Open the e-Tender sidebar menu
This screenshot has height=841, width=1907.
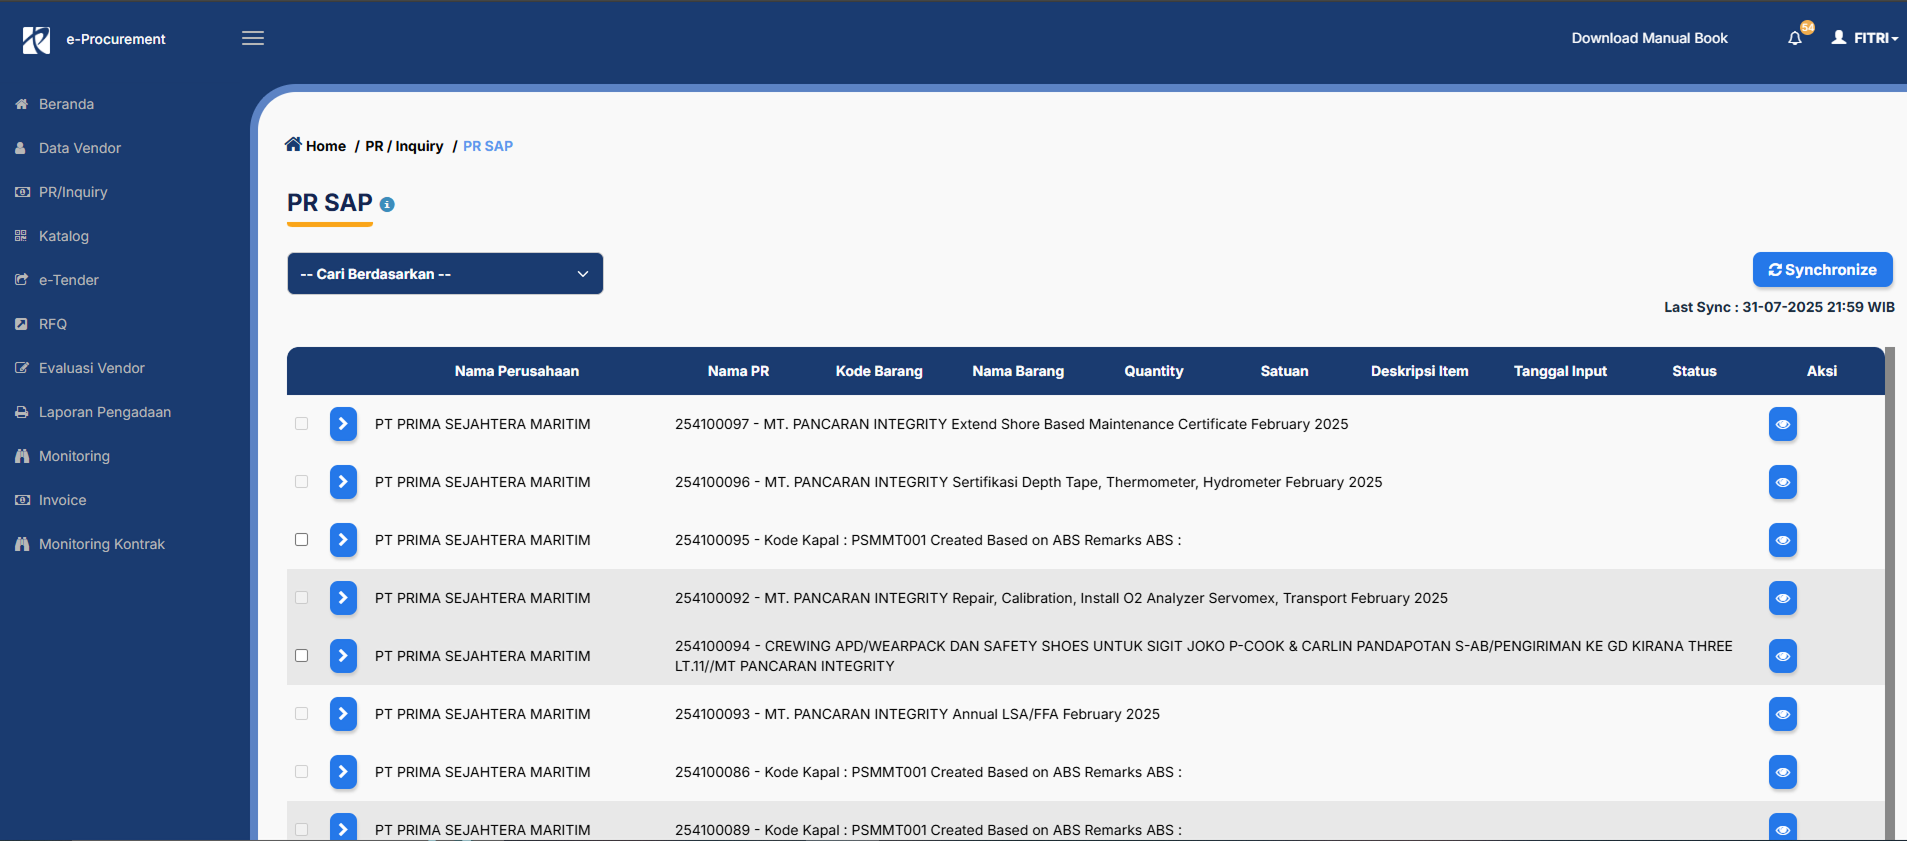pos(68,280)
